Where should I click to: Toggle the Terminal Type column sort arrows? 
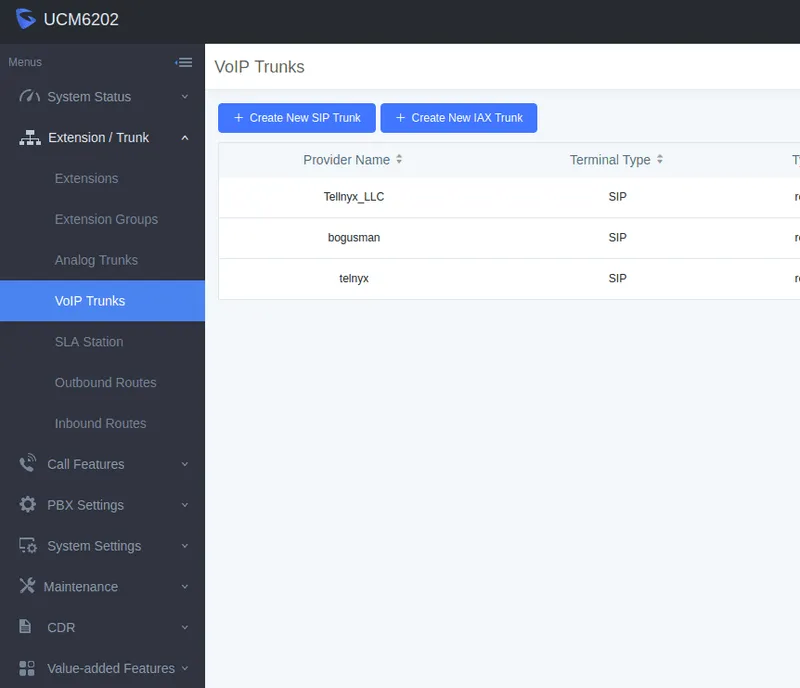click(660, 160)
